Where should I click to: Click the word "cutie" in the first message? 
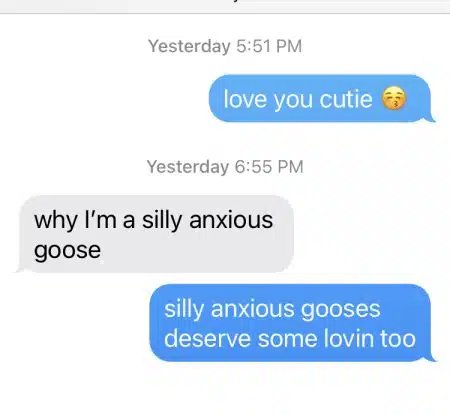click(346, 99)
